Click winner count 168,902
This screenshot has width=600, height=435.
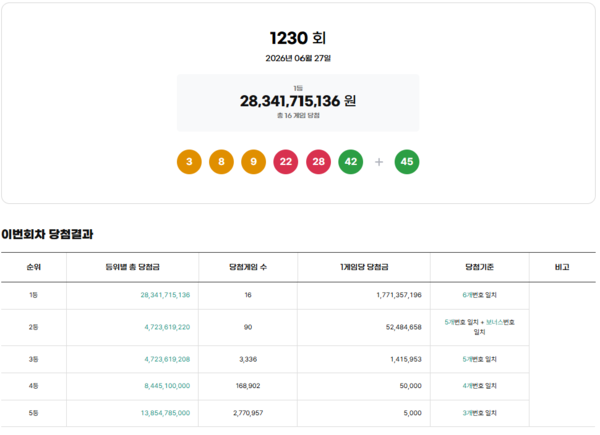click(248, 386)
